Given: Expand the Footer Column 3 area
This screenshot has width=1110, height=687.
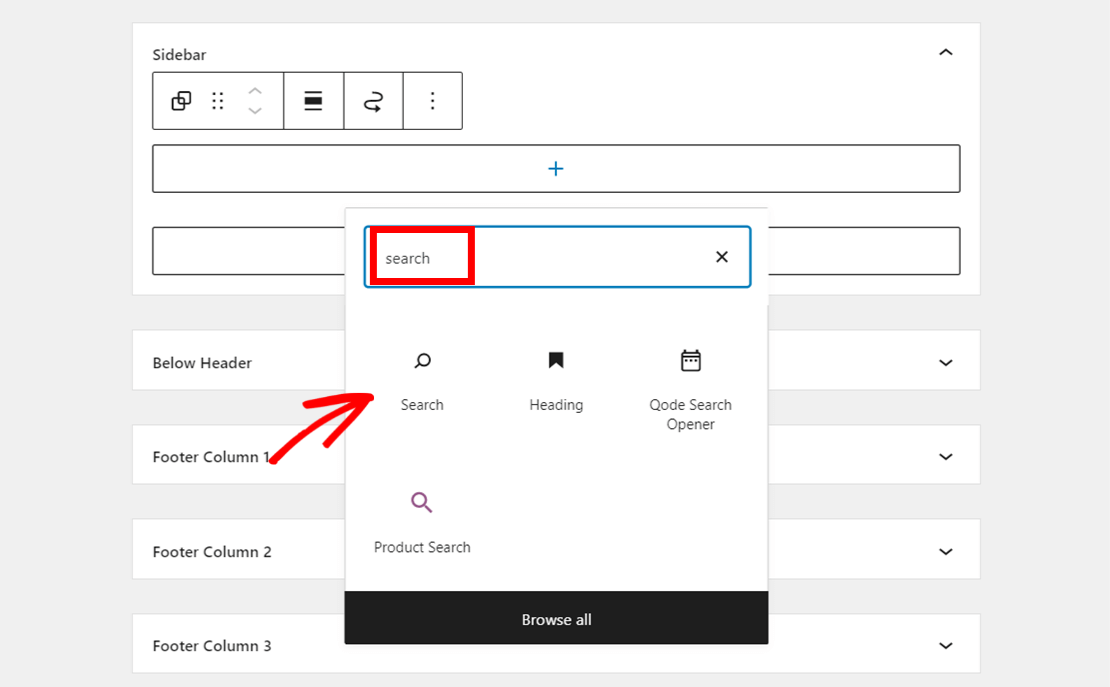Looking at the screenshot, I should 946,645.
